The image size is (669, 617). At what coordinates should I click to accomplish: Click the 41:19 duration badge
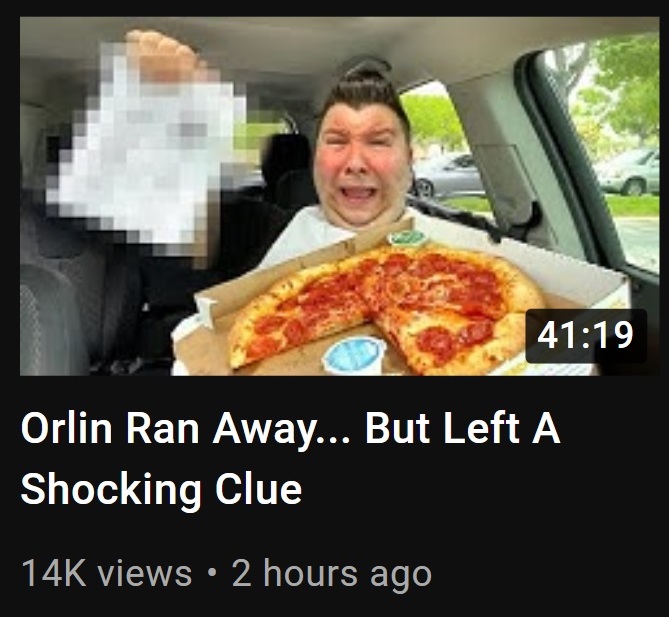(x=586, y=336)
